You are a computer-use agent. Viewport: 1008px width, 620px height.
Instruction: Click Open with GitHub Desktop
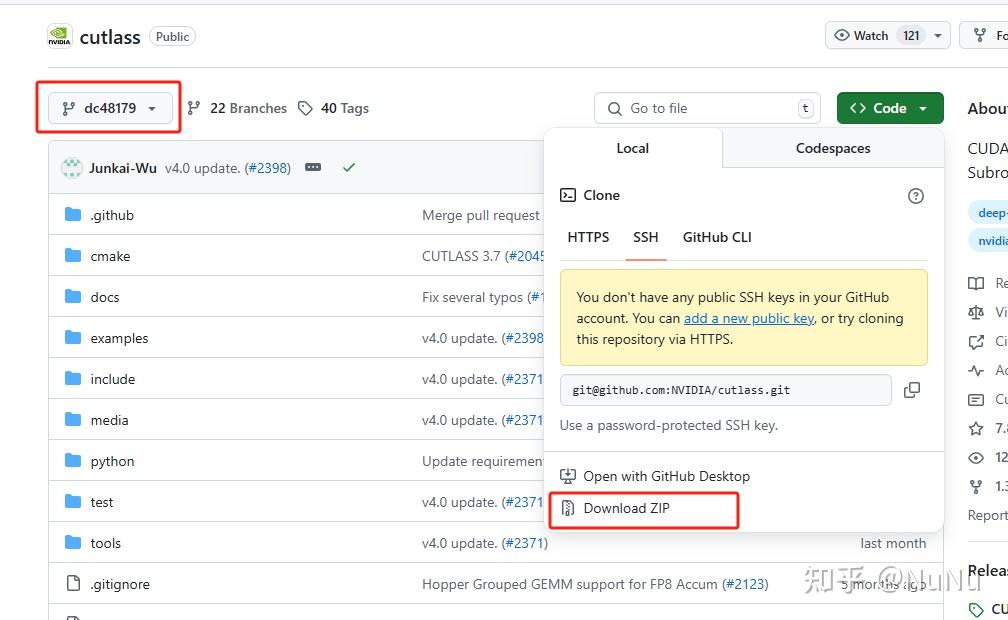click(x=666, y=476)
